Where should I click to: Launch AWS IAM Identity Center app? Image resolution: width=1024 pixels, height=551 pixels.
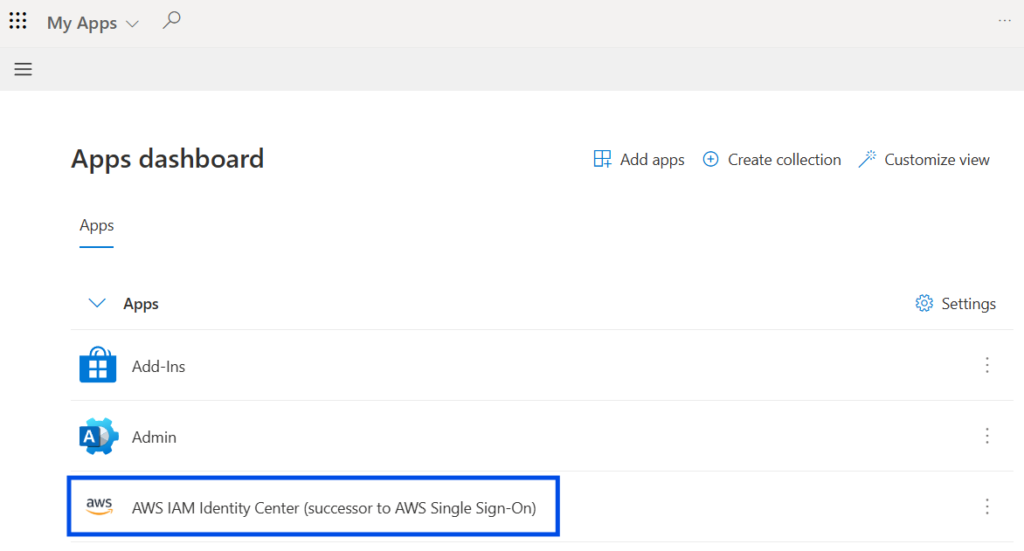334,508
